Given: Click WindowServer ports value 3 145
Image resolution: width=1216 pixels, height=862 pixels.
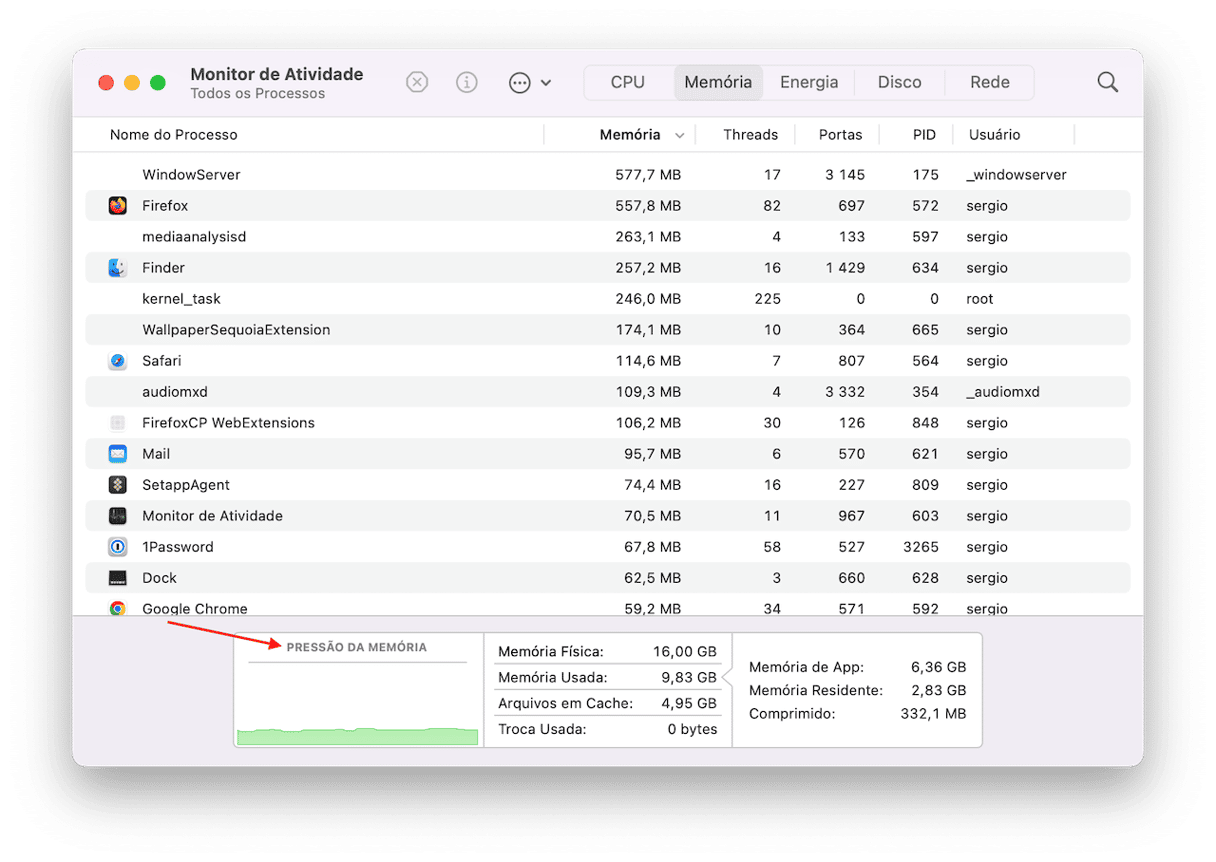Looking at the screenshot, I should [x=845, y=175].
